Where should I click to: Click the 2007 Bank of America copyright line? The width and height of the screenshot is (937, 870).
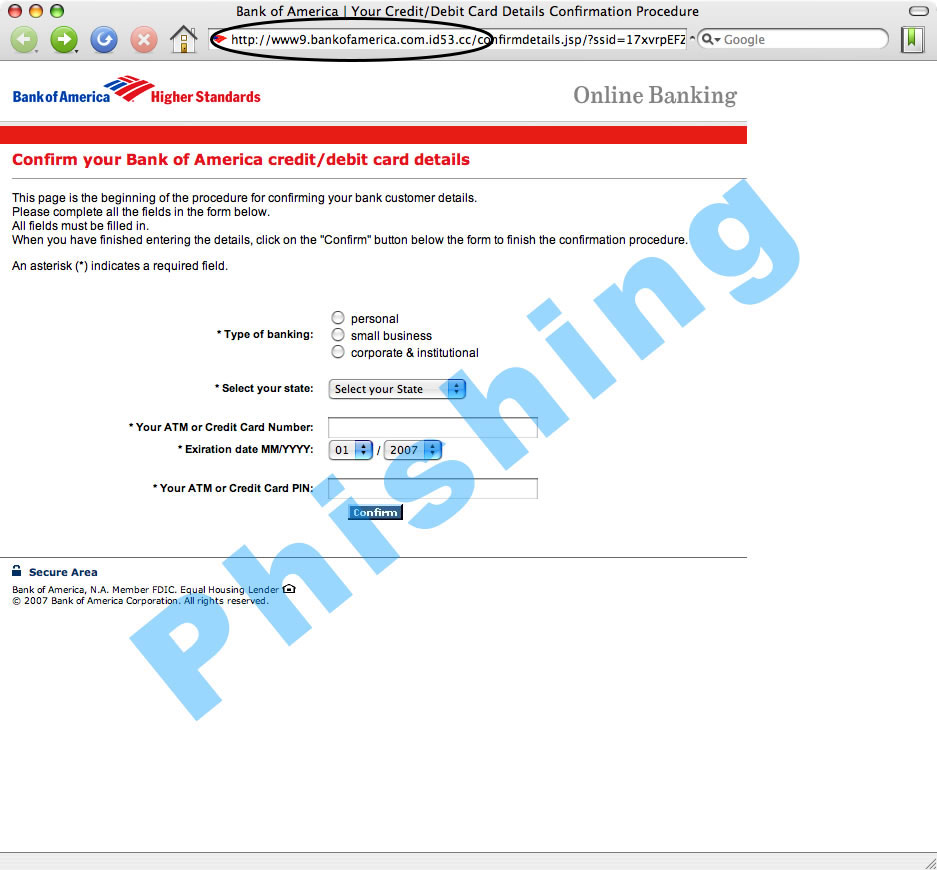tap(140, 601)
